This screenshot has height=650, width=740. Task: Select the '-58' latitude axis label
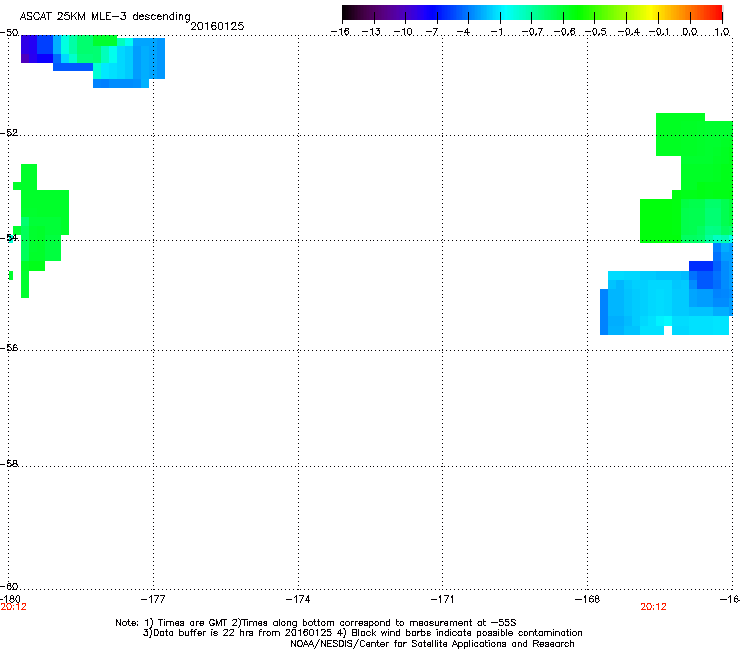(x=9, y=464)
